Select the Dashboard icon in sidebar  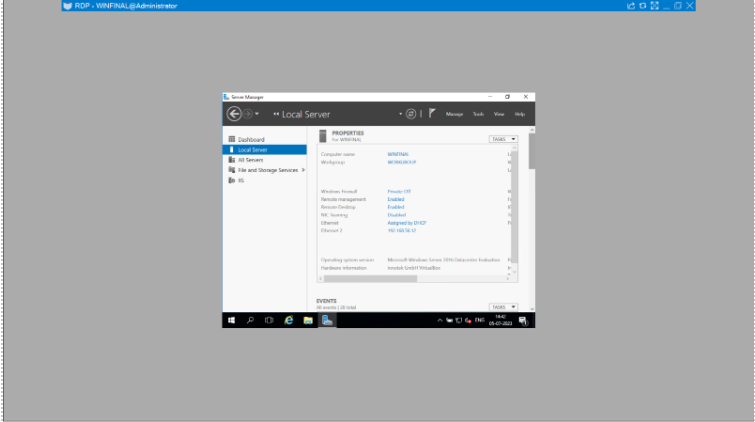[232, 139]
